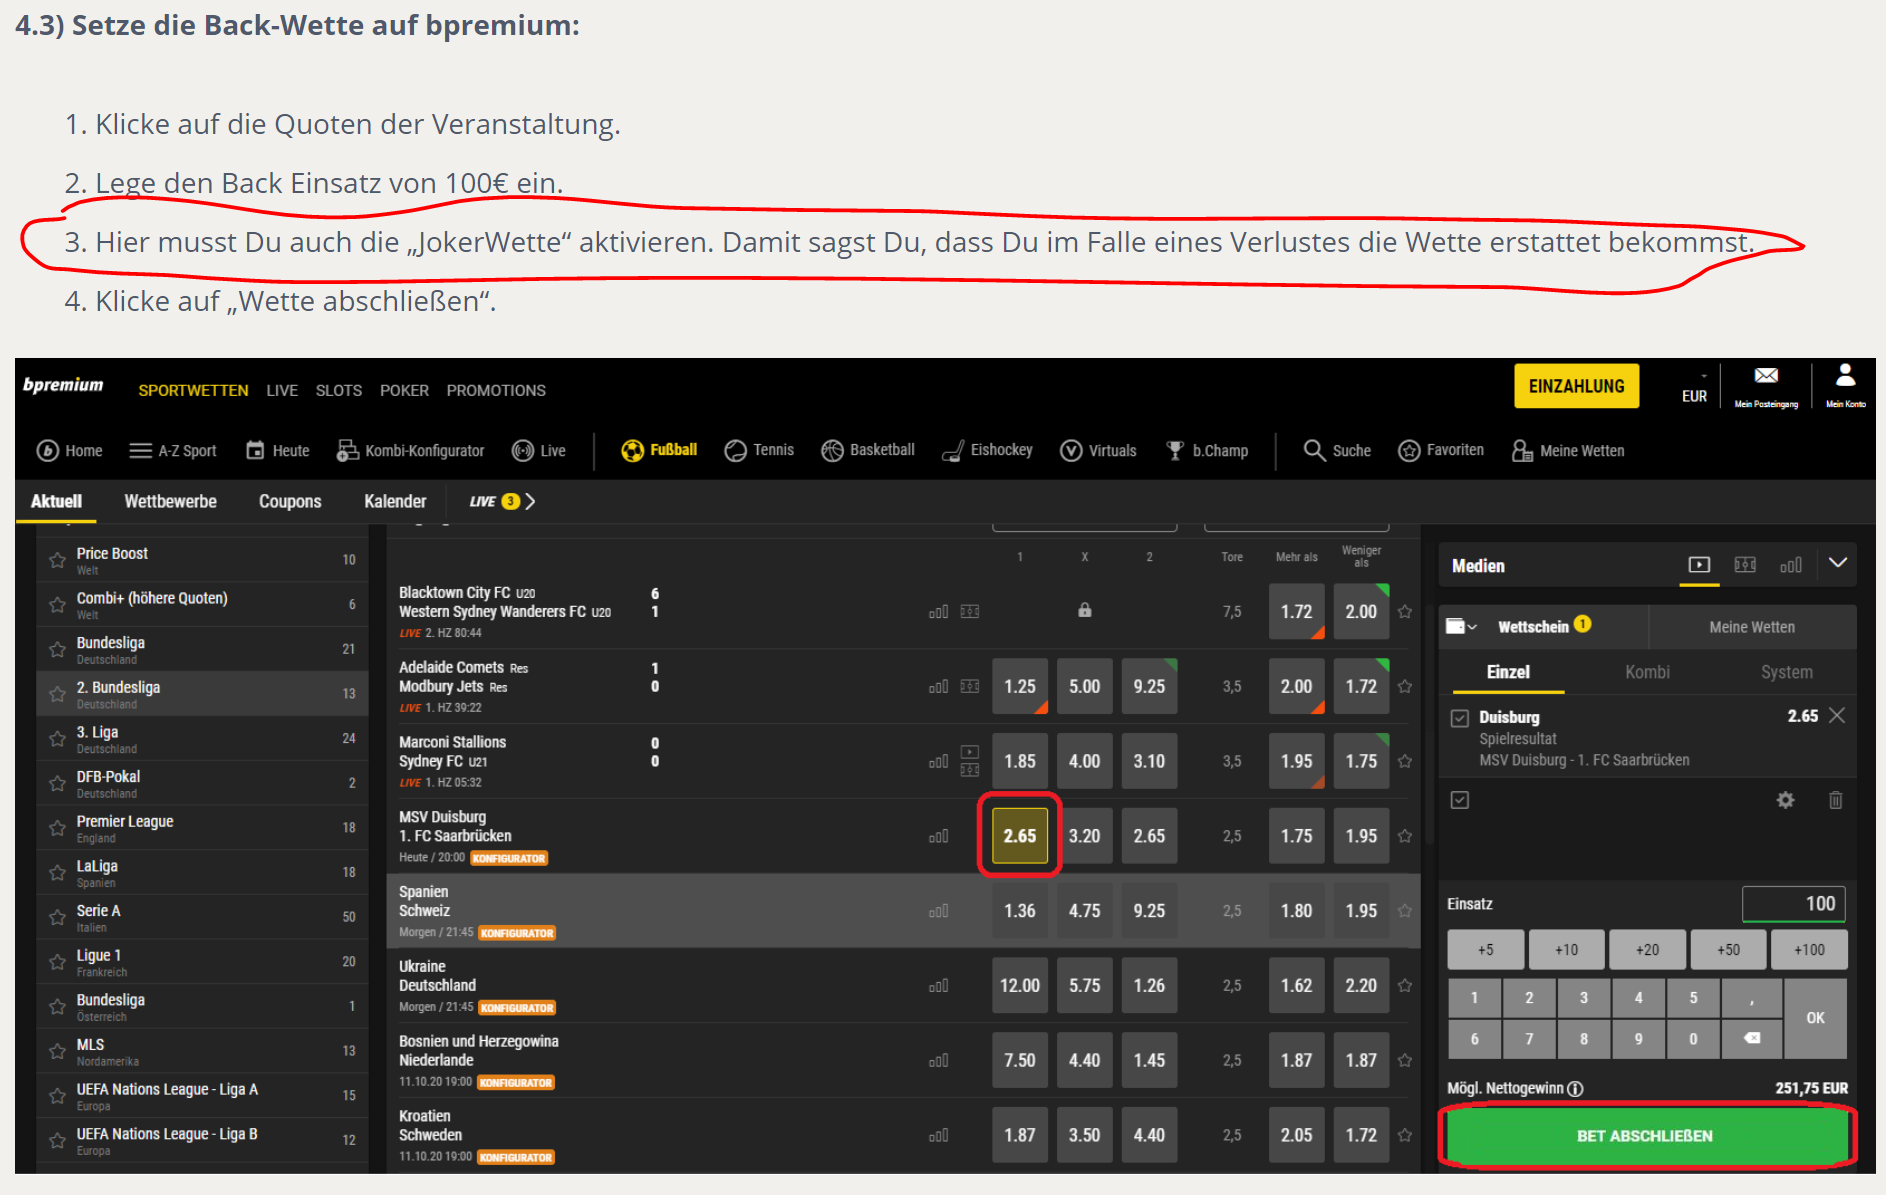Delete all bets with trash icon

(x=1836, y=800)
